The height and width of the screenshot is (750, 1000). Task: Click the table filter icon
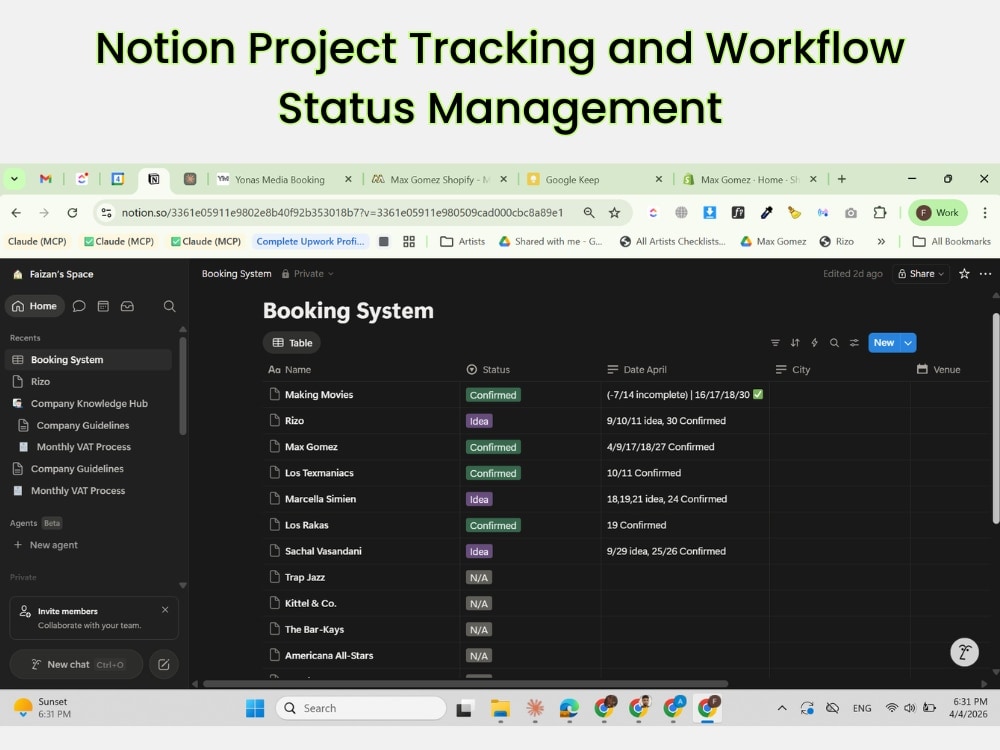pos(775,342)
